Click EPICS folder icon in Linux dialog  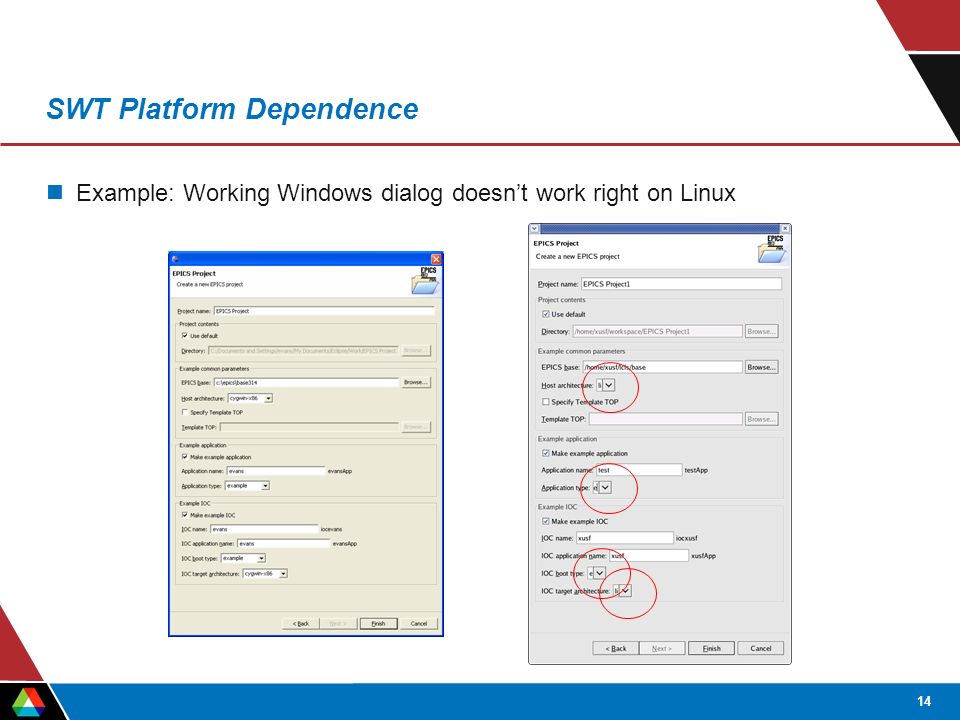(x=772, y=249)
